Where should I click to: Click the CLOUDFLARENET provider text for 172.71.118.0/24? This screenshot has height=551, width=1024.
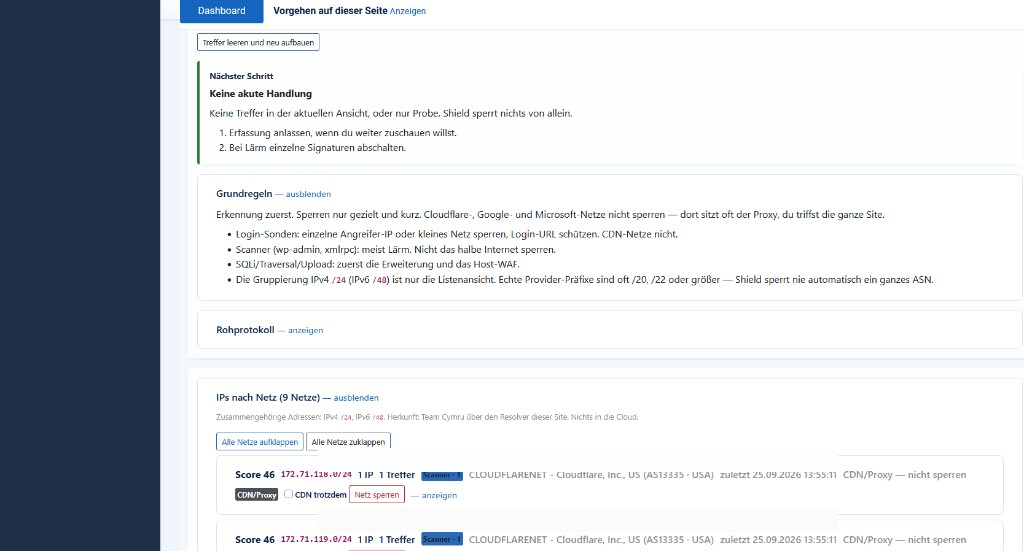pos(591,475)
